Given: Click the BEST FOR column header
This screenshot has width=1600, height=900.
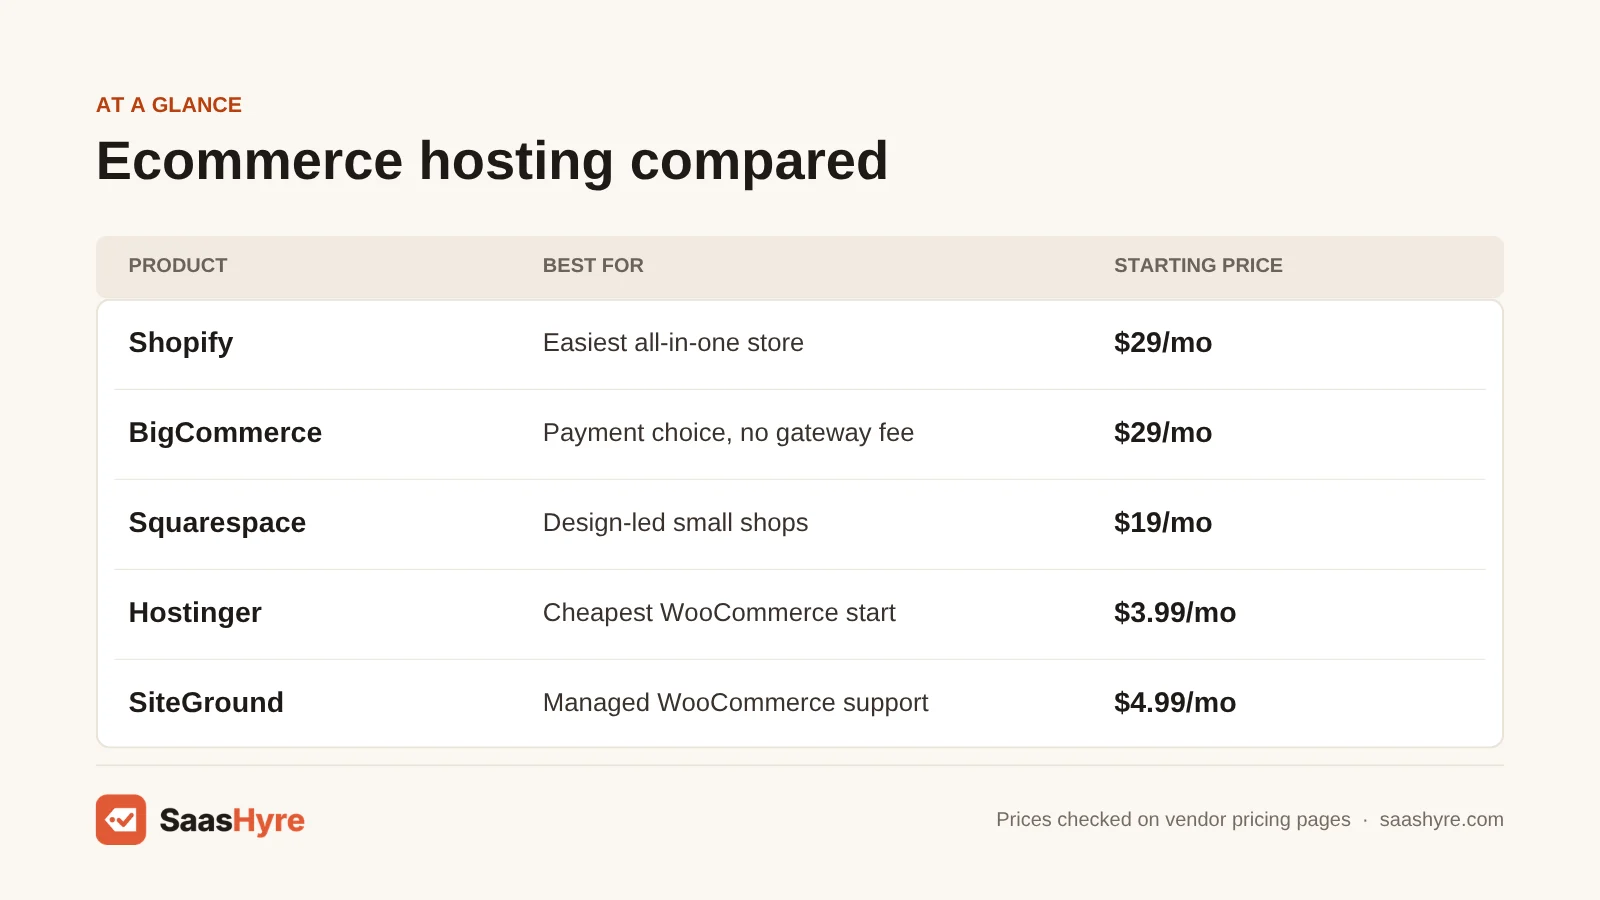Looking at the screenshot, I should click(x=593, y=265).
